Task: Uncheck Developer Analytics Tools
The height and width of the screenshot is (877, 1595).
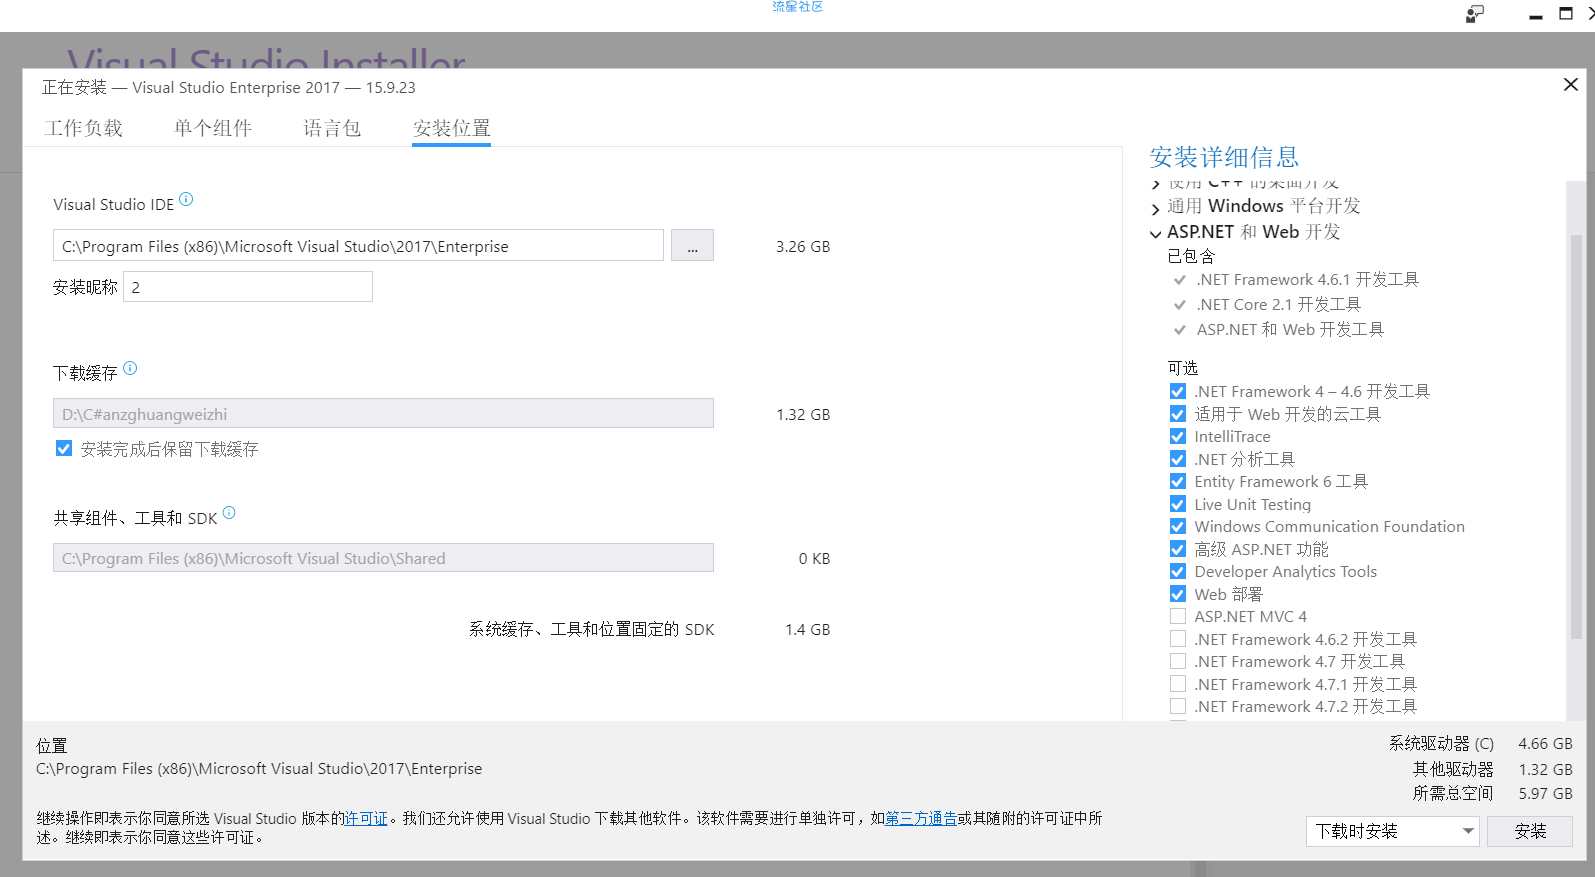Action: pyautogui.click(x=1178, y=571)
